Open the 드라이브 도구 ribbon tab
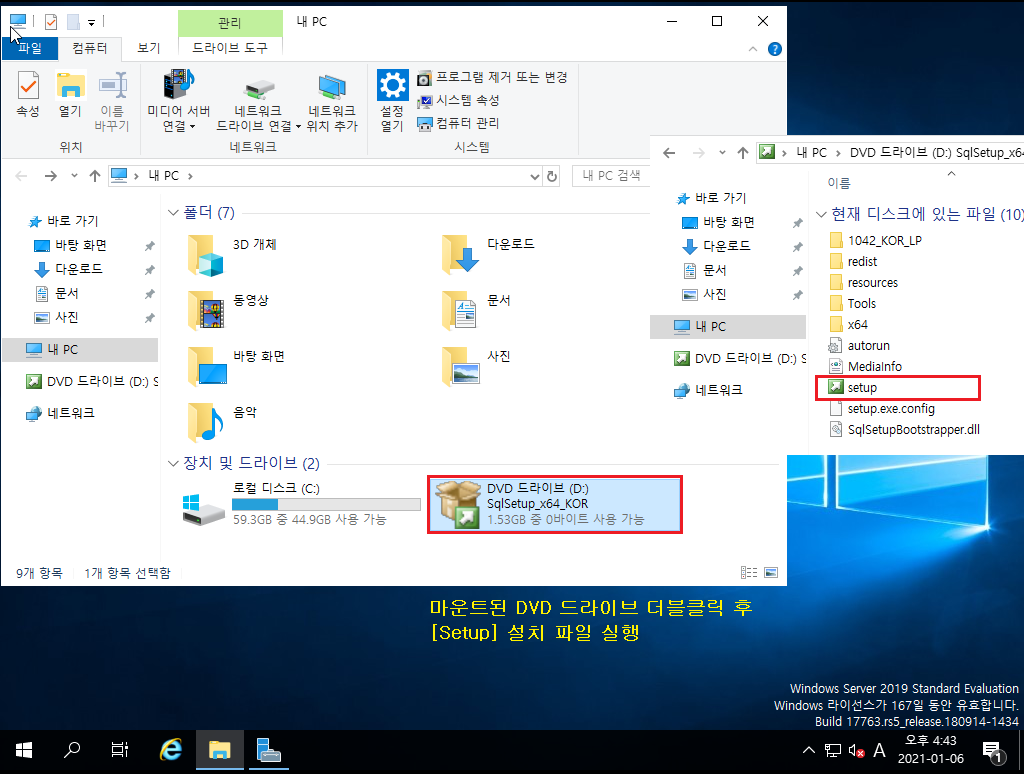Screen dimensions: 1024x774 [x=230, y=48]
